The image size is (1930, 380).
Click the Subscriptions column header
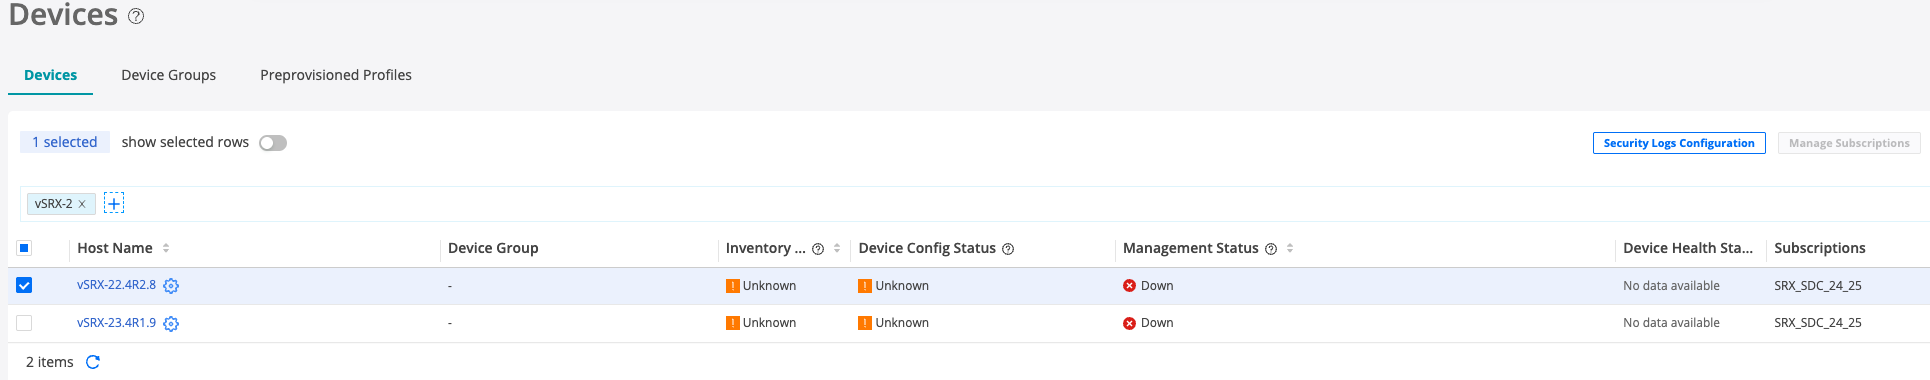[x=1820, y=248]
